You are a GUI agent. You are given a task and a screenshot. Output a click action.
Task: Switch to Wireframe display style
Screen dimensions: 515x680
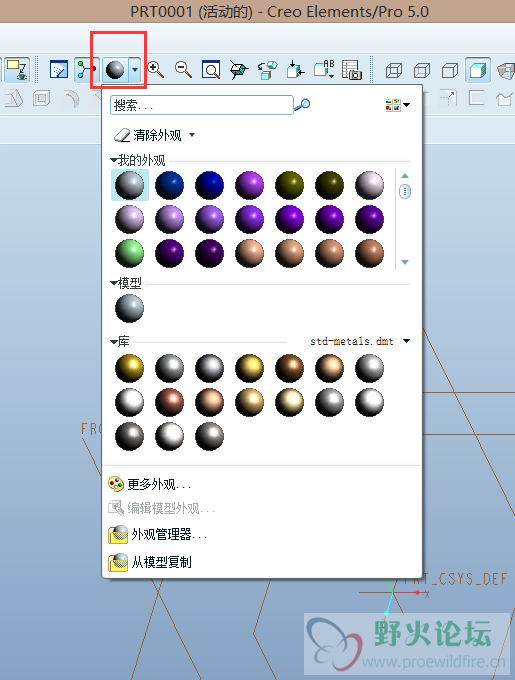click(x=394, y=70)
